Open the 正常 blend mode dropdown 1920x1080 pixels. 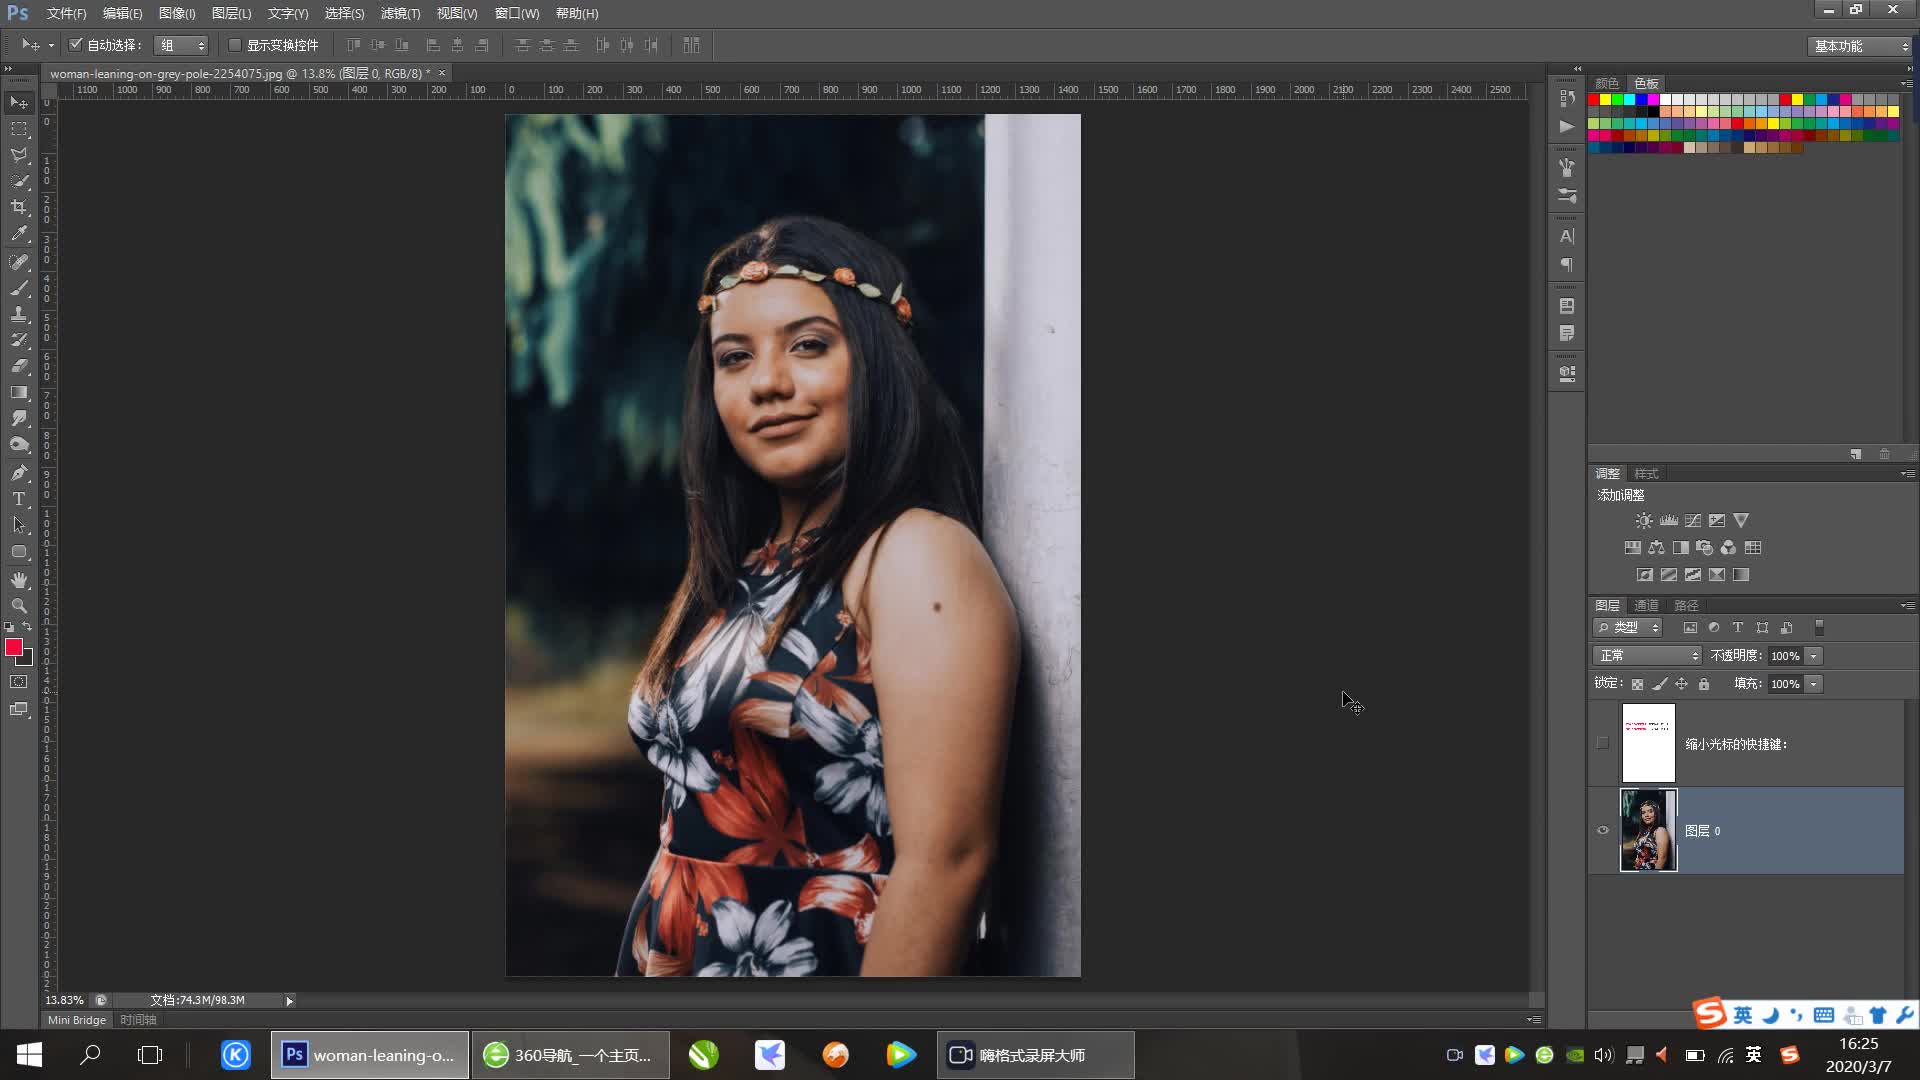tap(1647, 656)
